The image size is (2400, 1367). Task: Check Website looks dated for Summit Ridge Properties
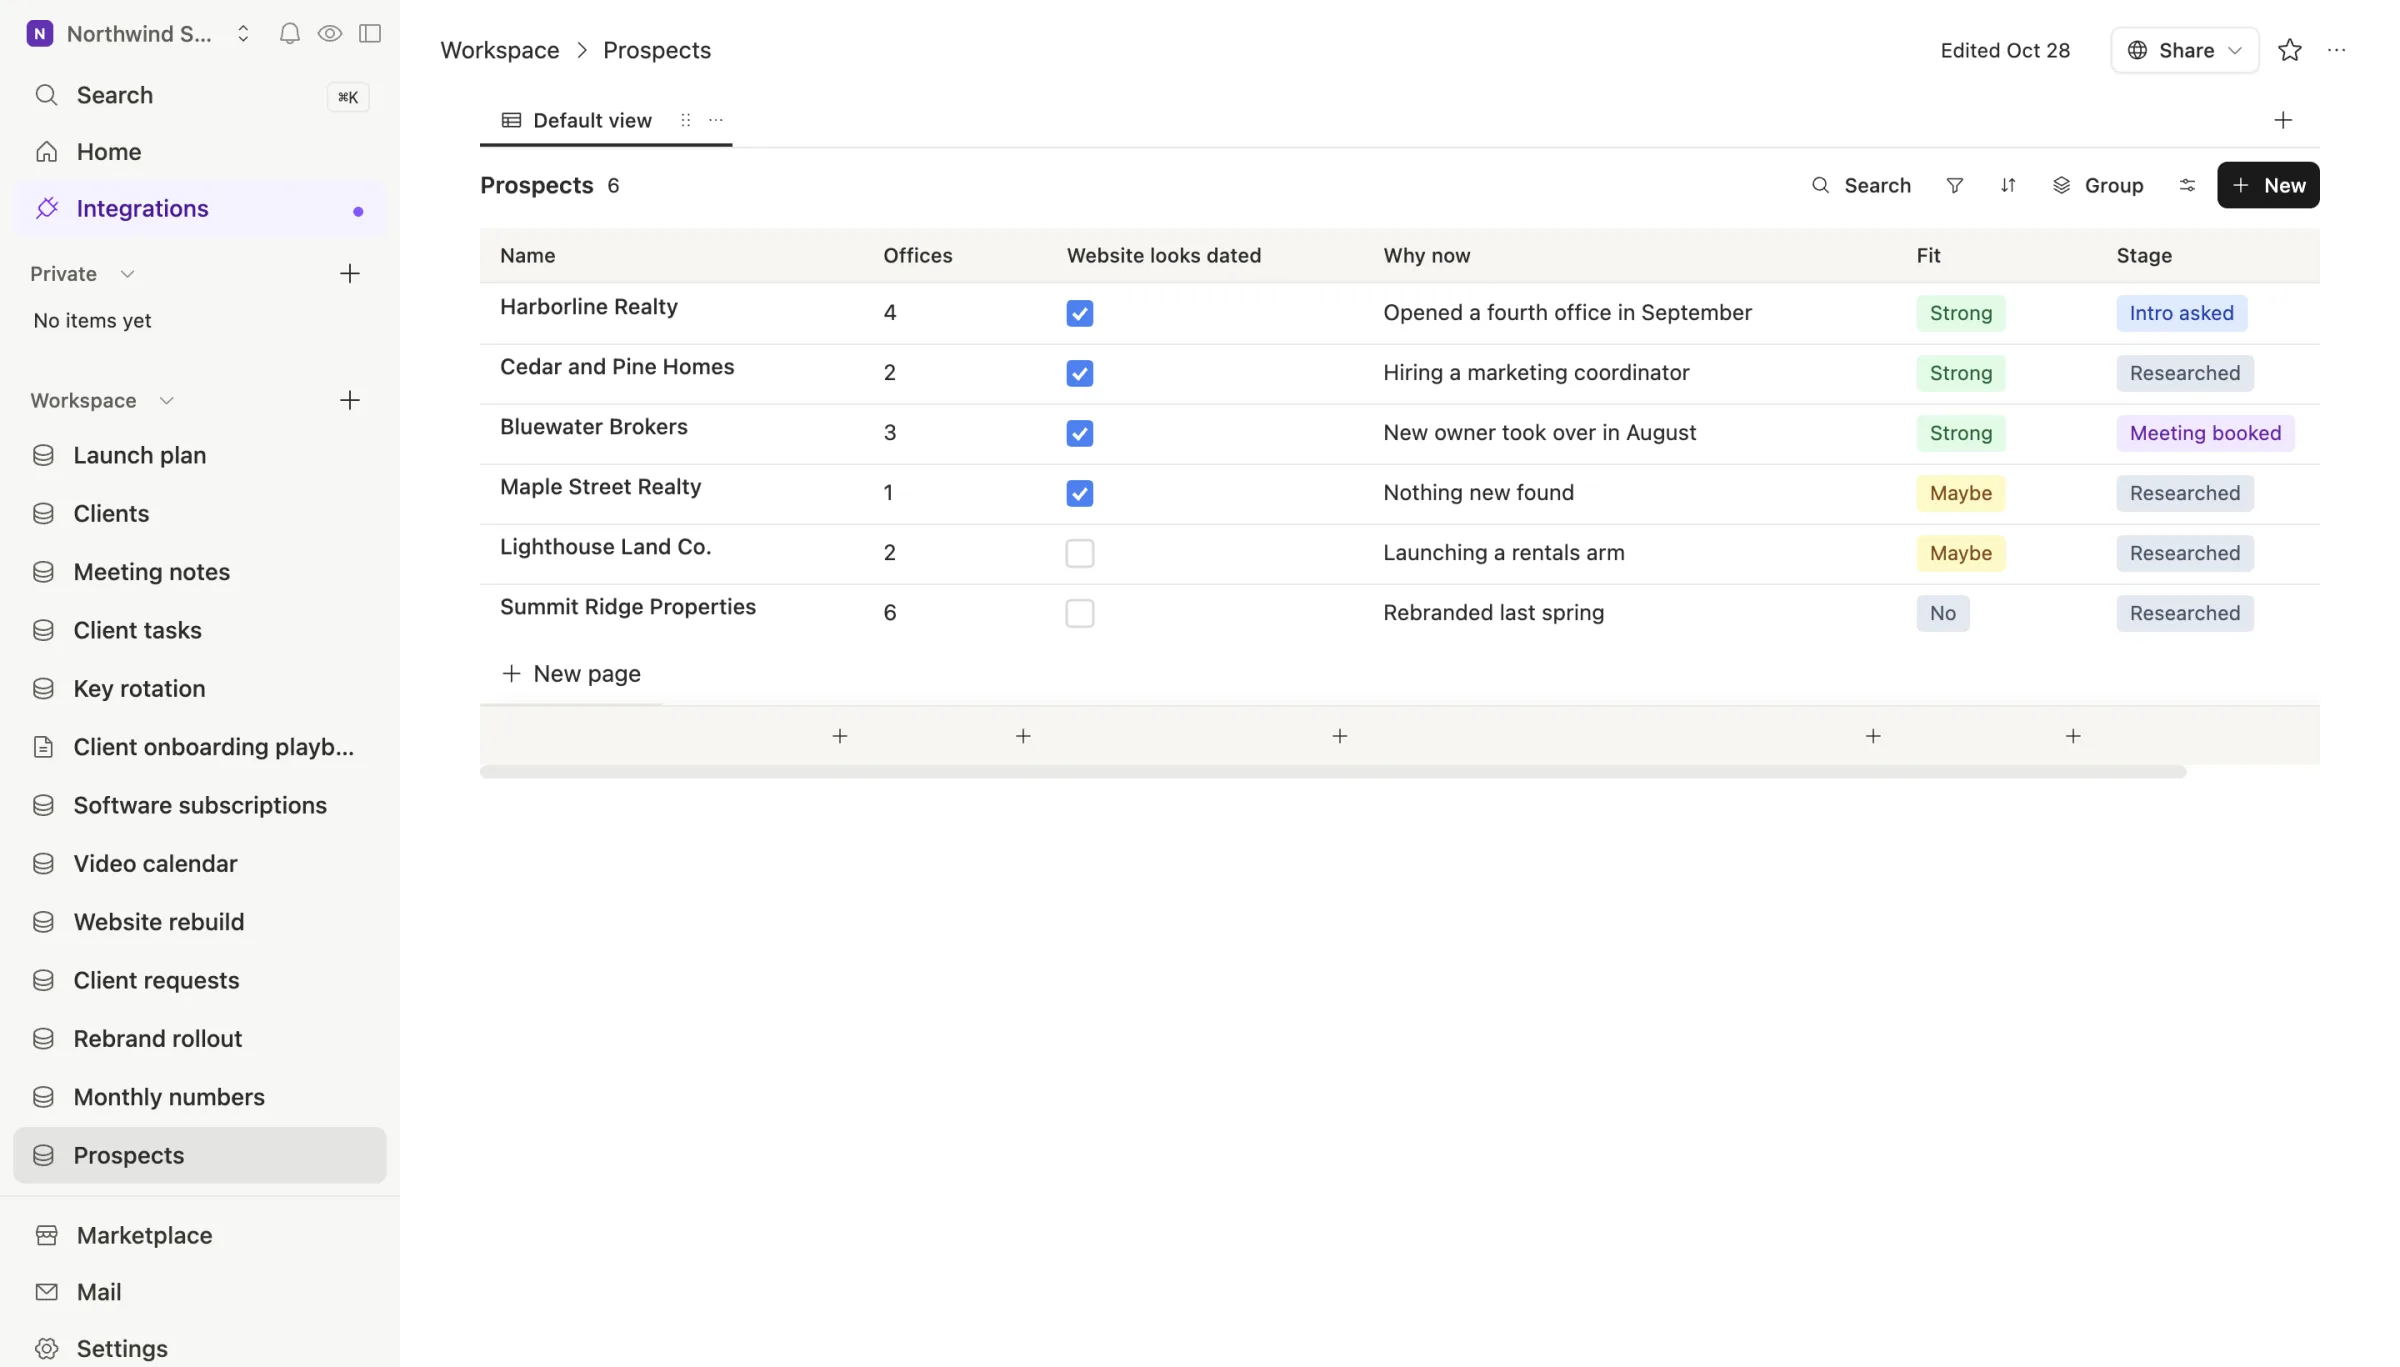coord(1080,614)
